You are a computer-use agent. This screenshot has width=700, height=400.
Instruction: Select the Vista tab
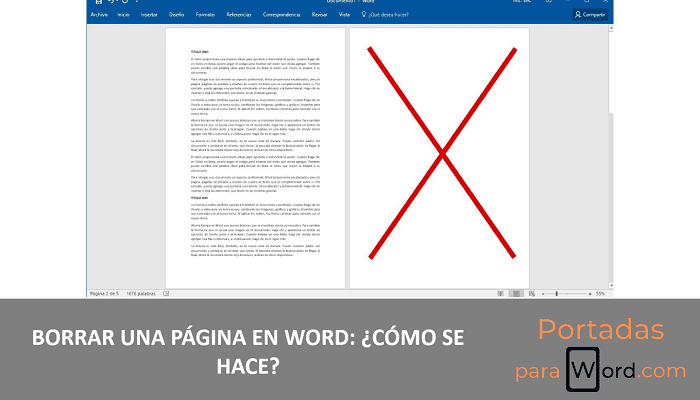pyautogui.click(x=344, y=15)
